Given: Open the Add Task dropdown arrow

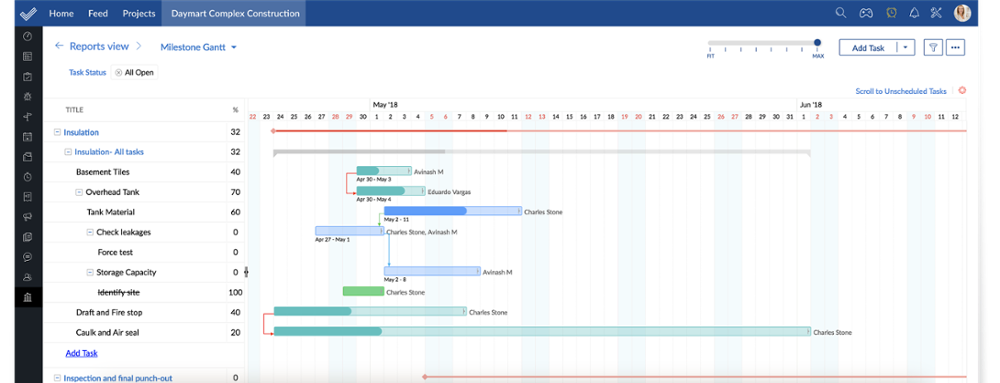Looking at the screenshot, I should tap(906, 47).
